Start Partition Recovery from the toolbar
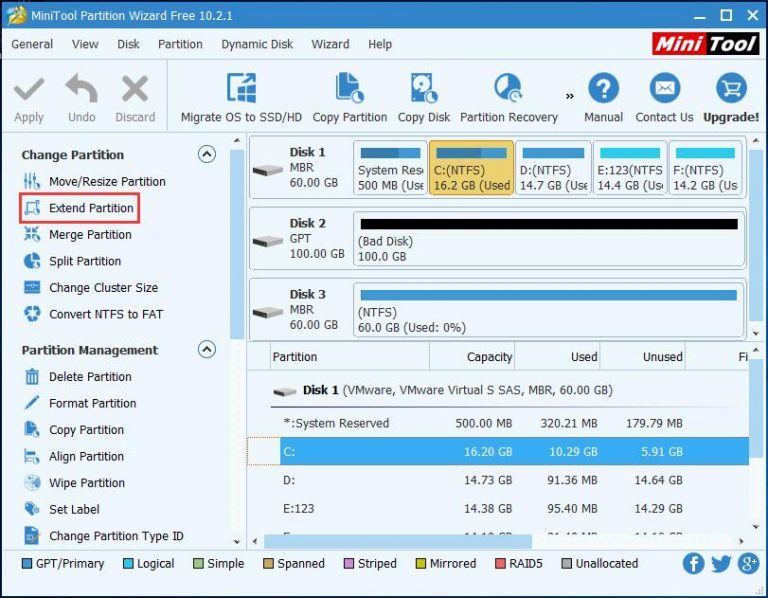 [x=508, y=97]
